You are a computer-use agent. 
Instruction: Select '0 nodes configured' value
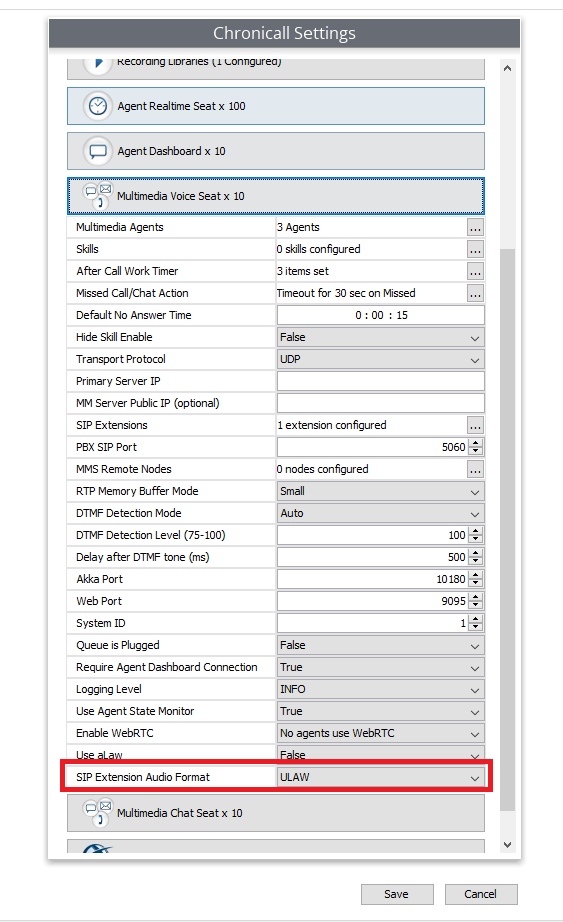pyautogui.click(x=322, y=469)
